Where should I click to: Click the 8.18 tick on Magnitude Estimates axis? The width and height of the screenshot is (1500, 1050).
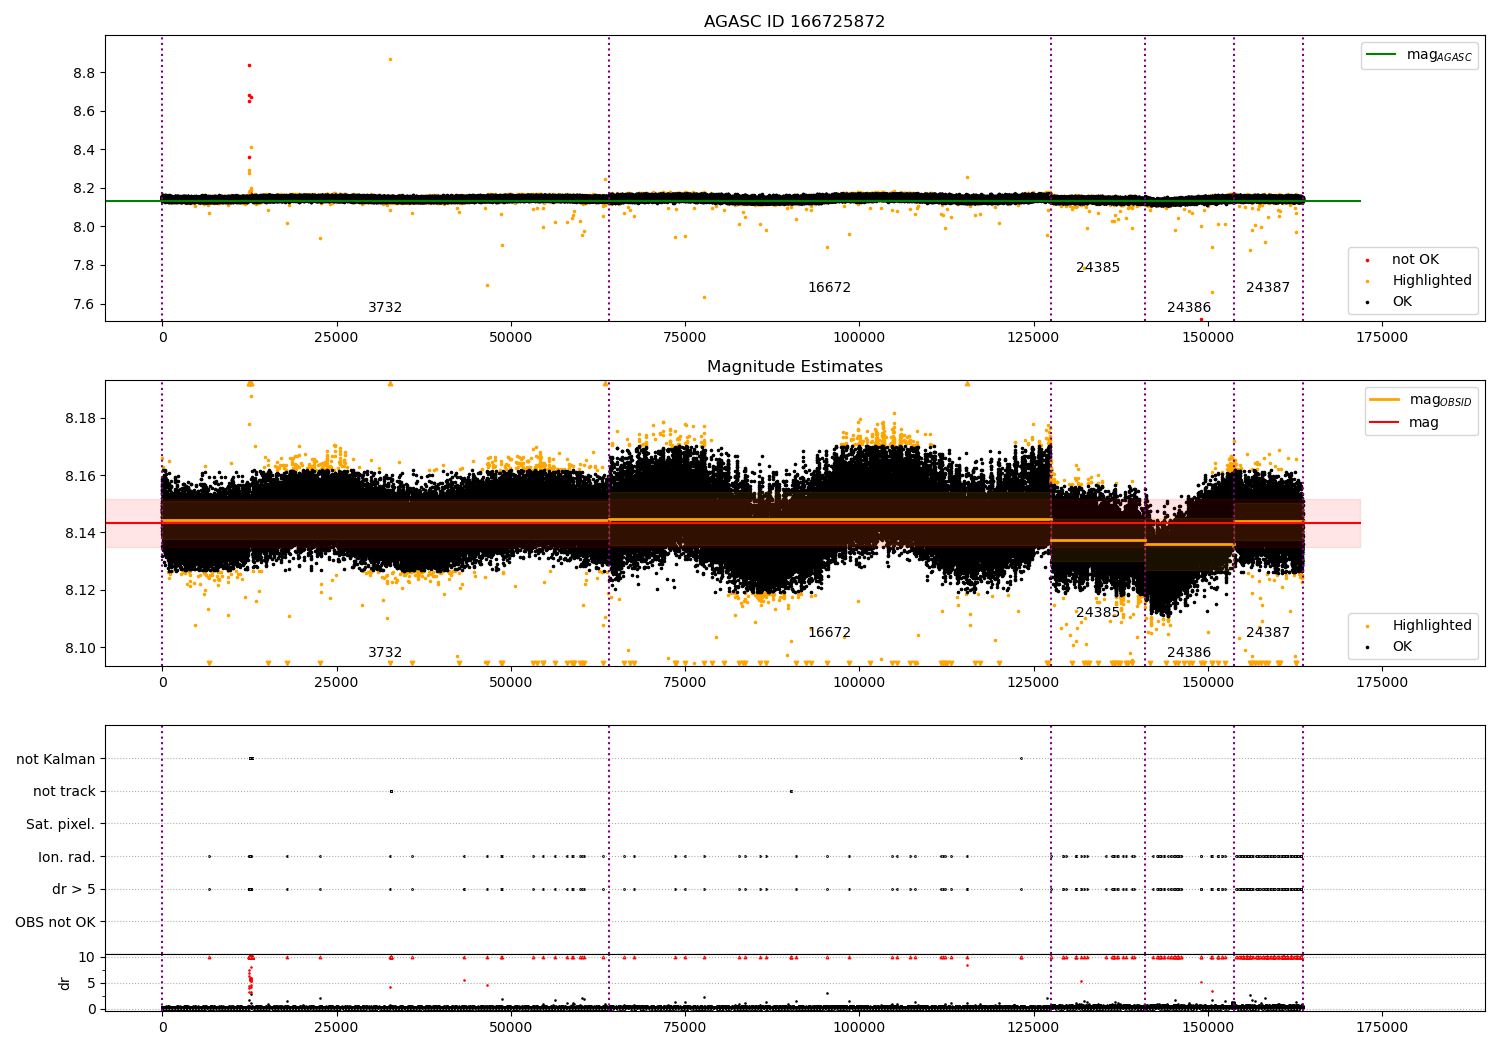pyautogui.click(x=80, y=418)
